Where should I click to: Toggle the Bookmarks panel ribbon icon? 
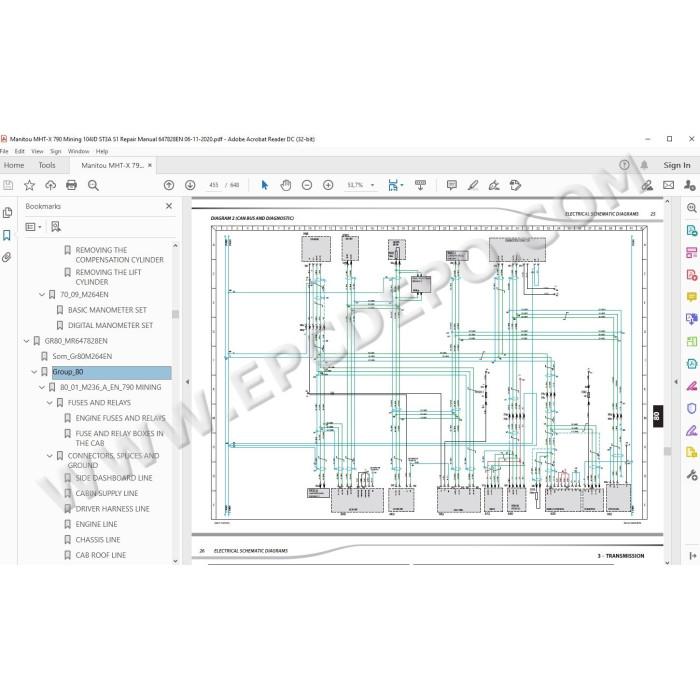point(7,235)
